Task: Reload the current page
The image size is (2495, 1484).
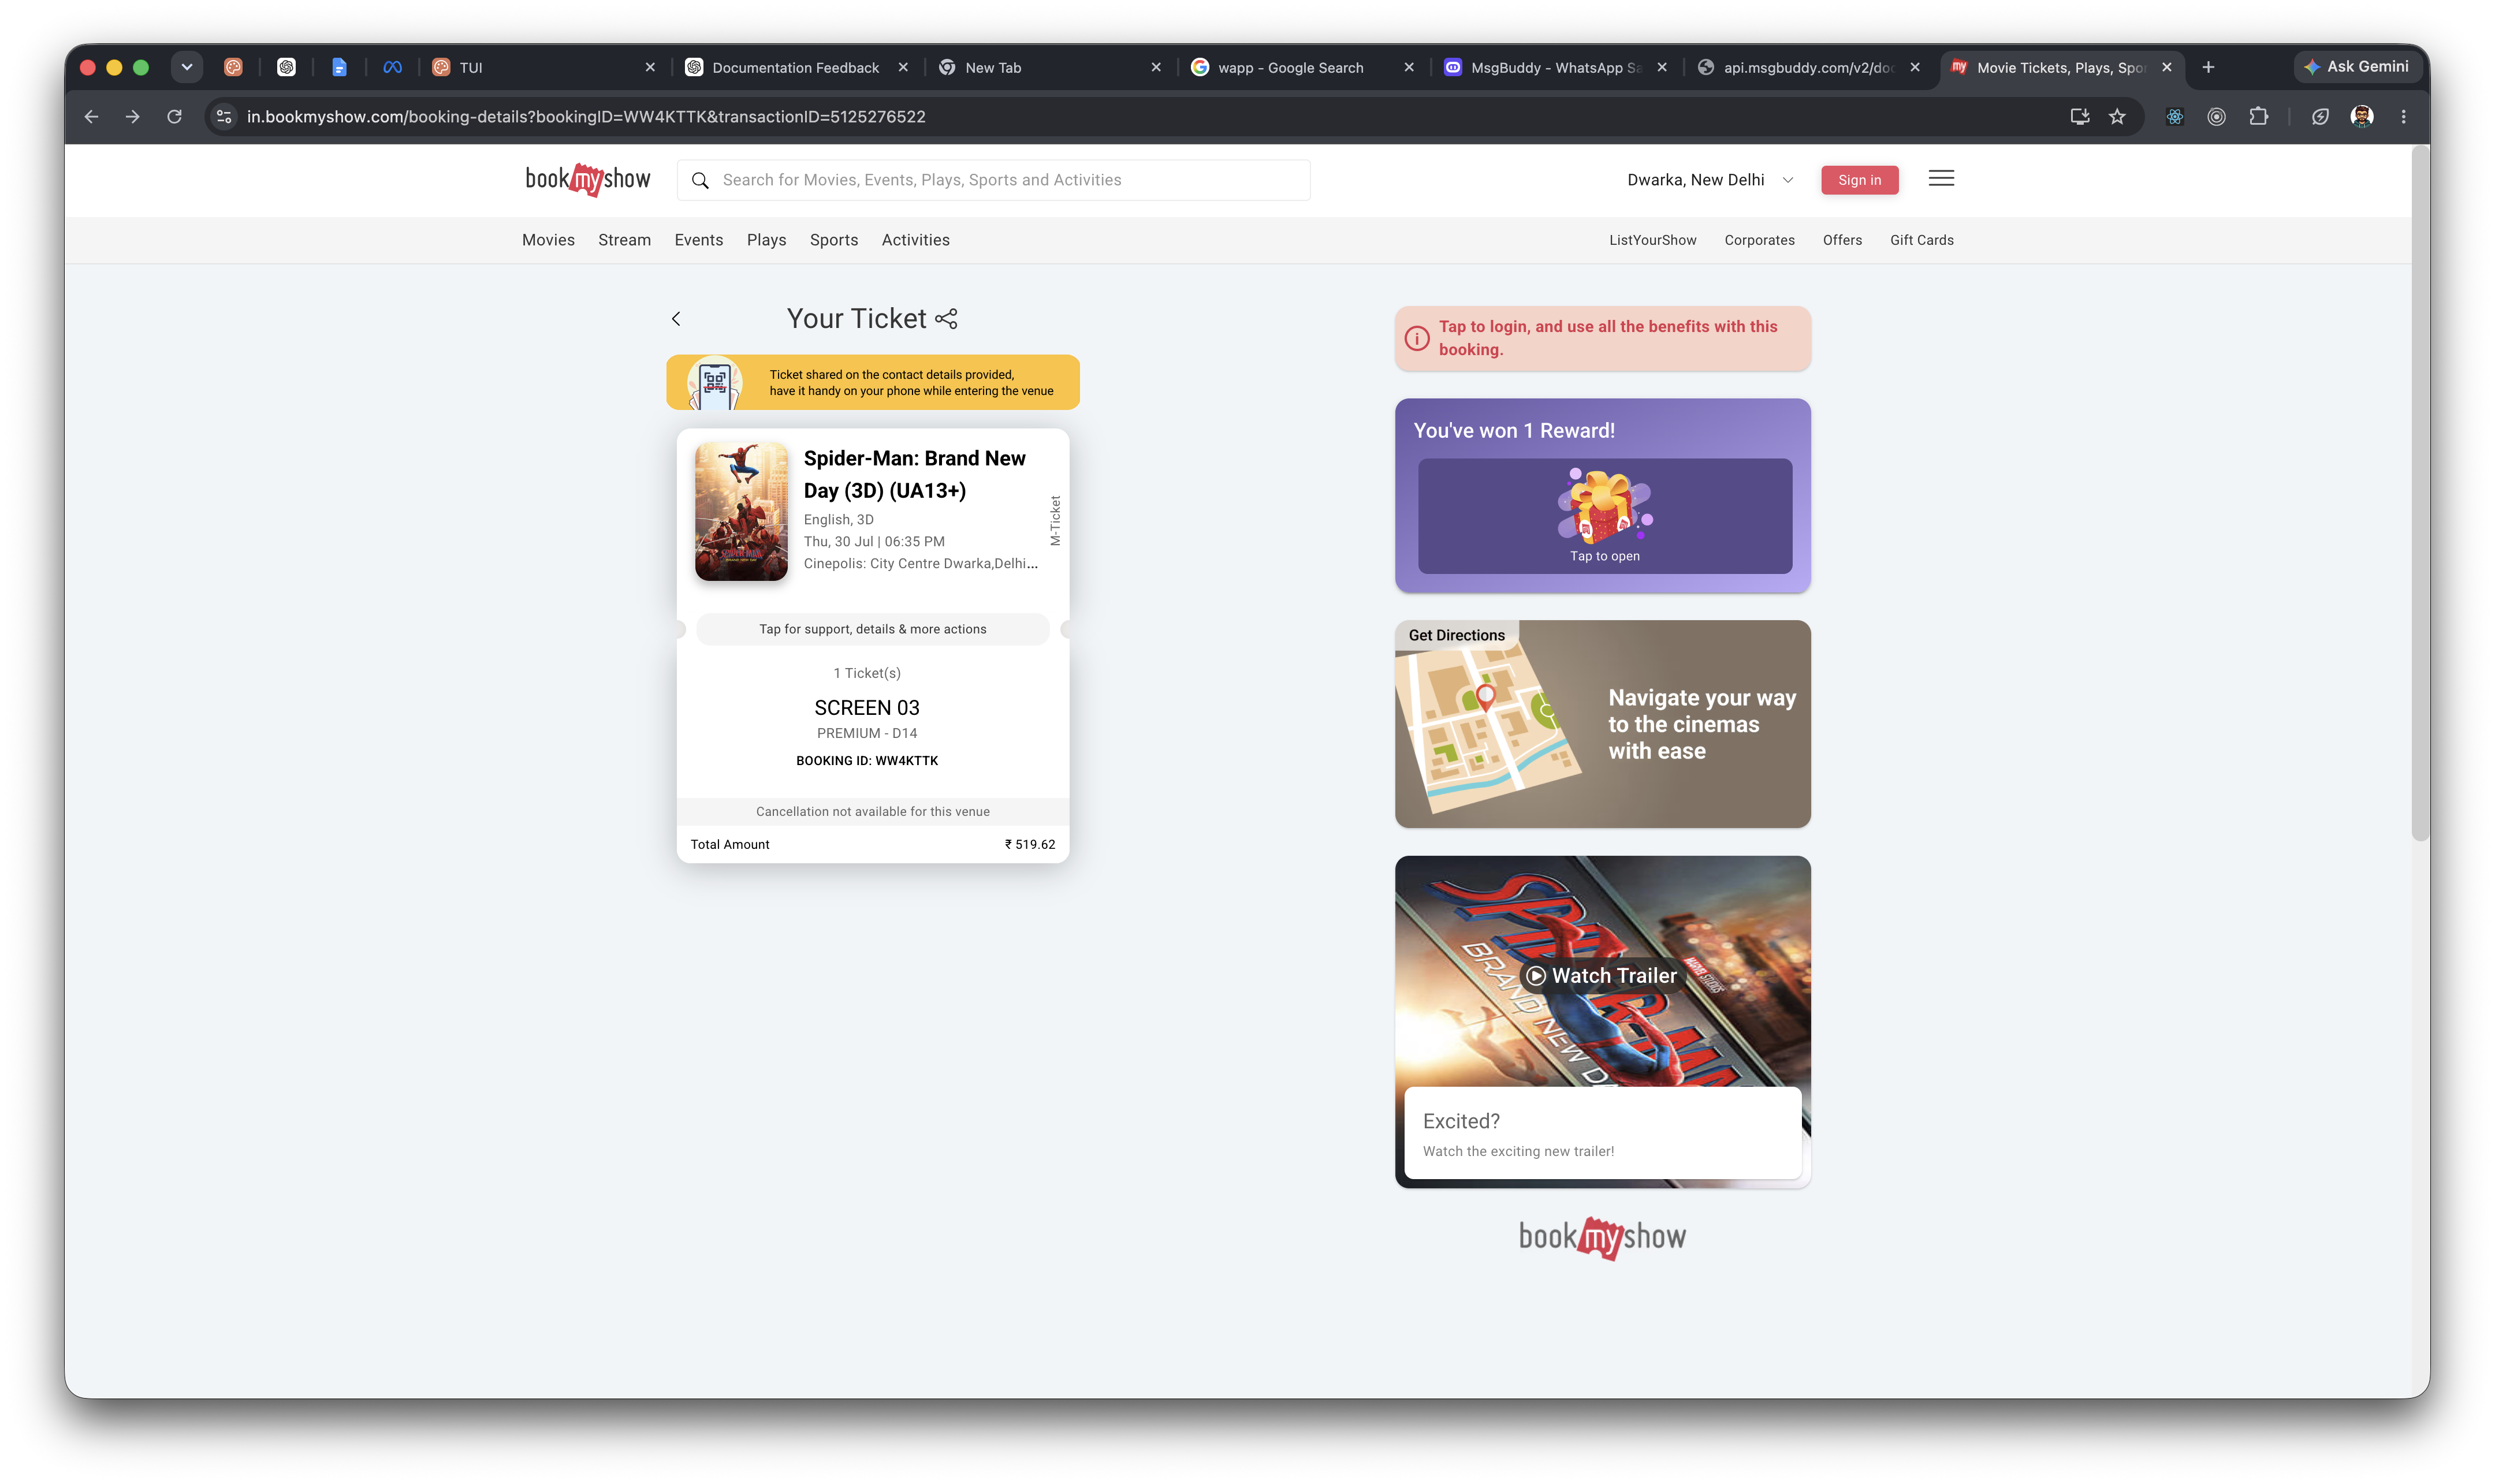Action: click(174, 117)
